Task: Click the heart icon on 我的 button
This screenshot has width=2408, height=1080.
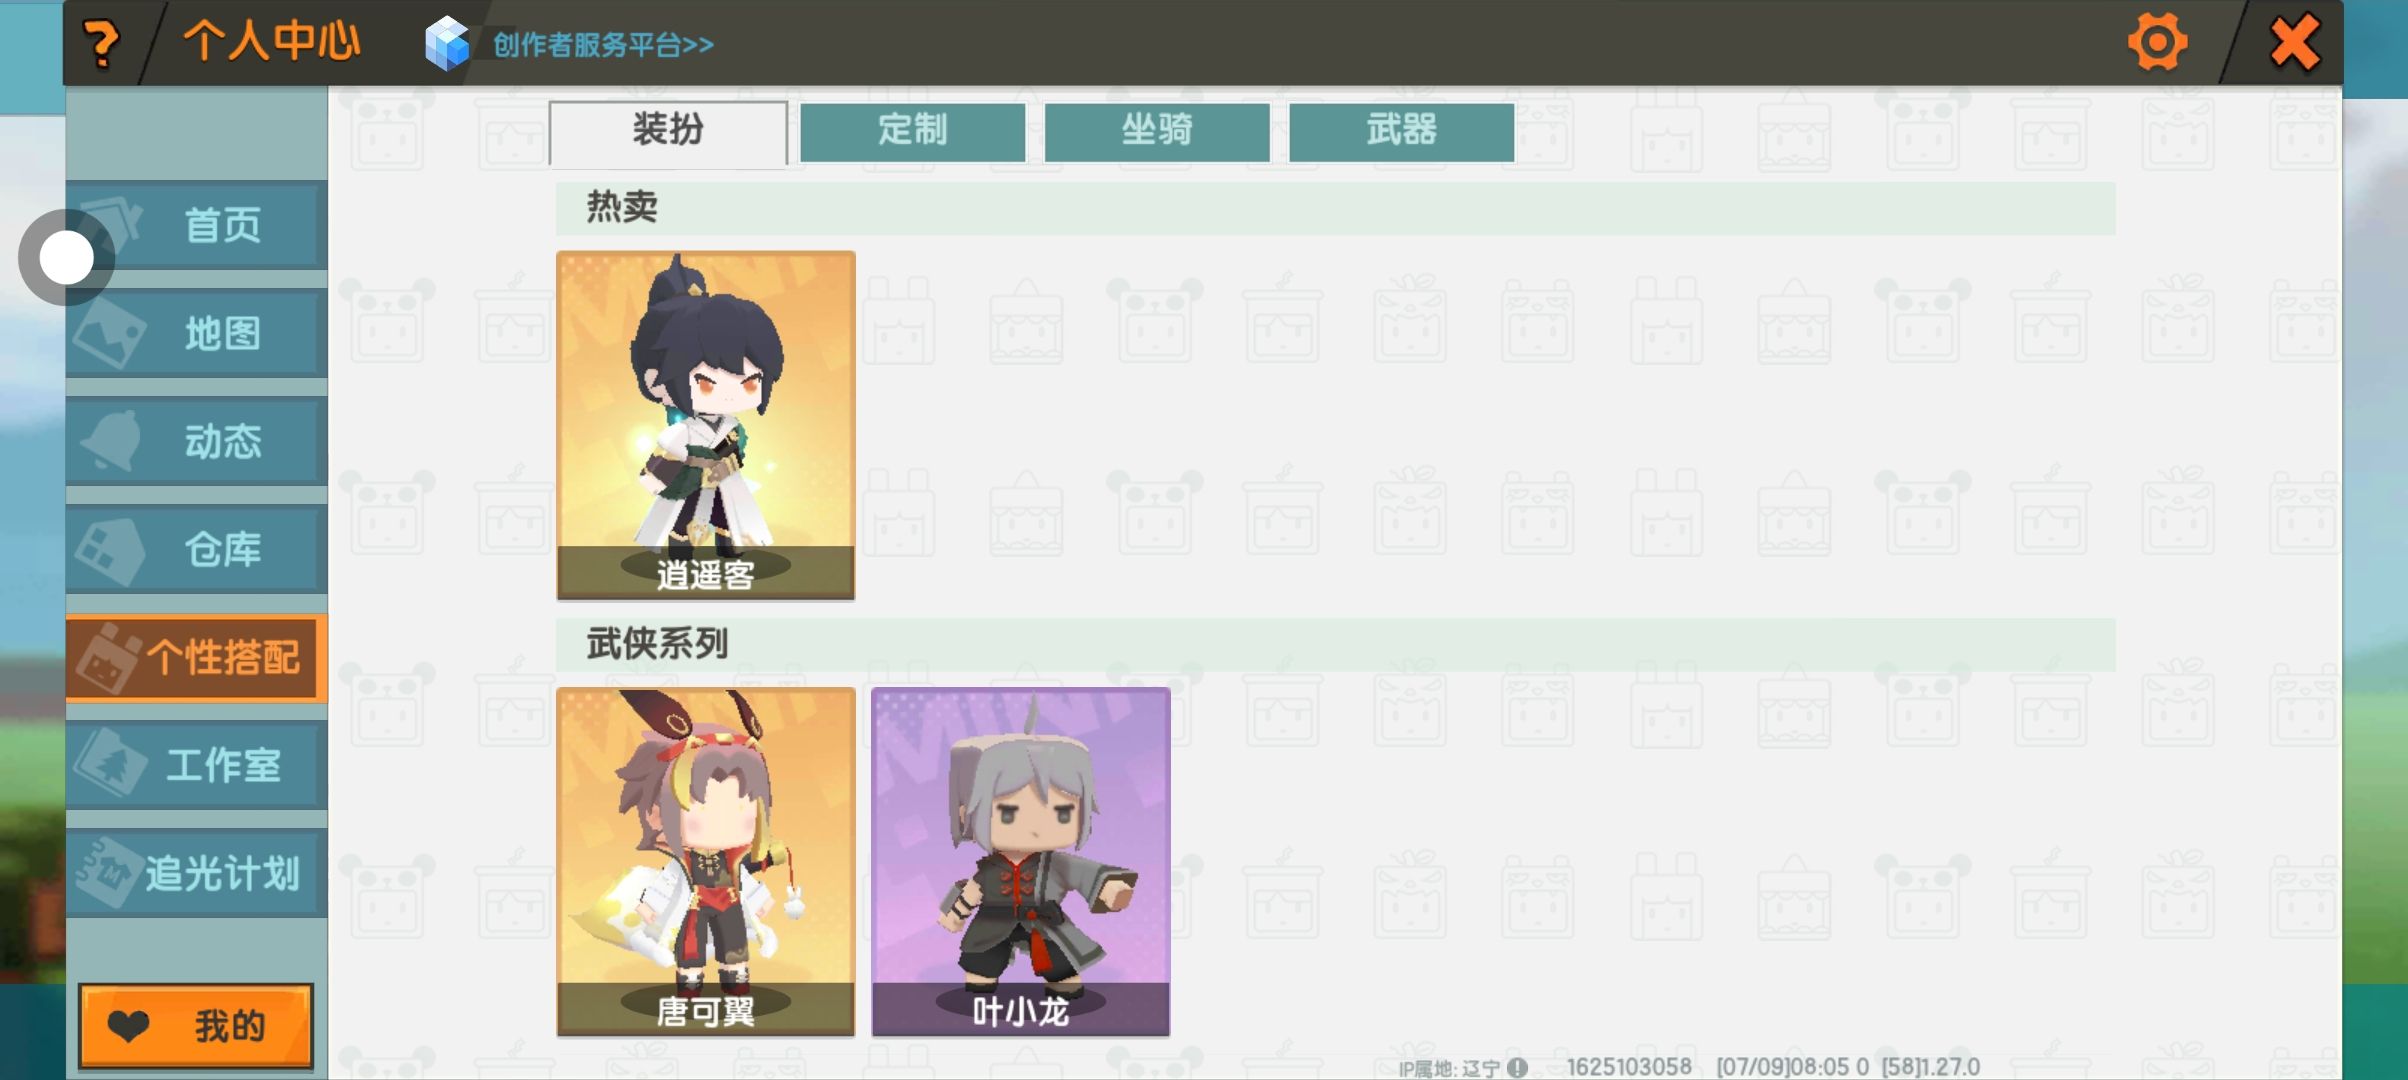Action: [x=128, y=1026]
